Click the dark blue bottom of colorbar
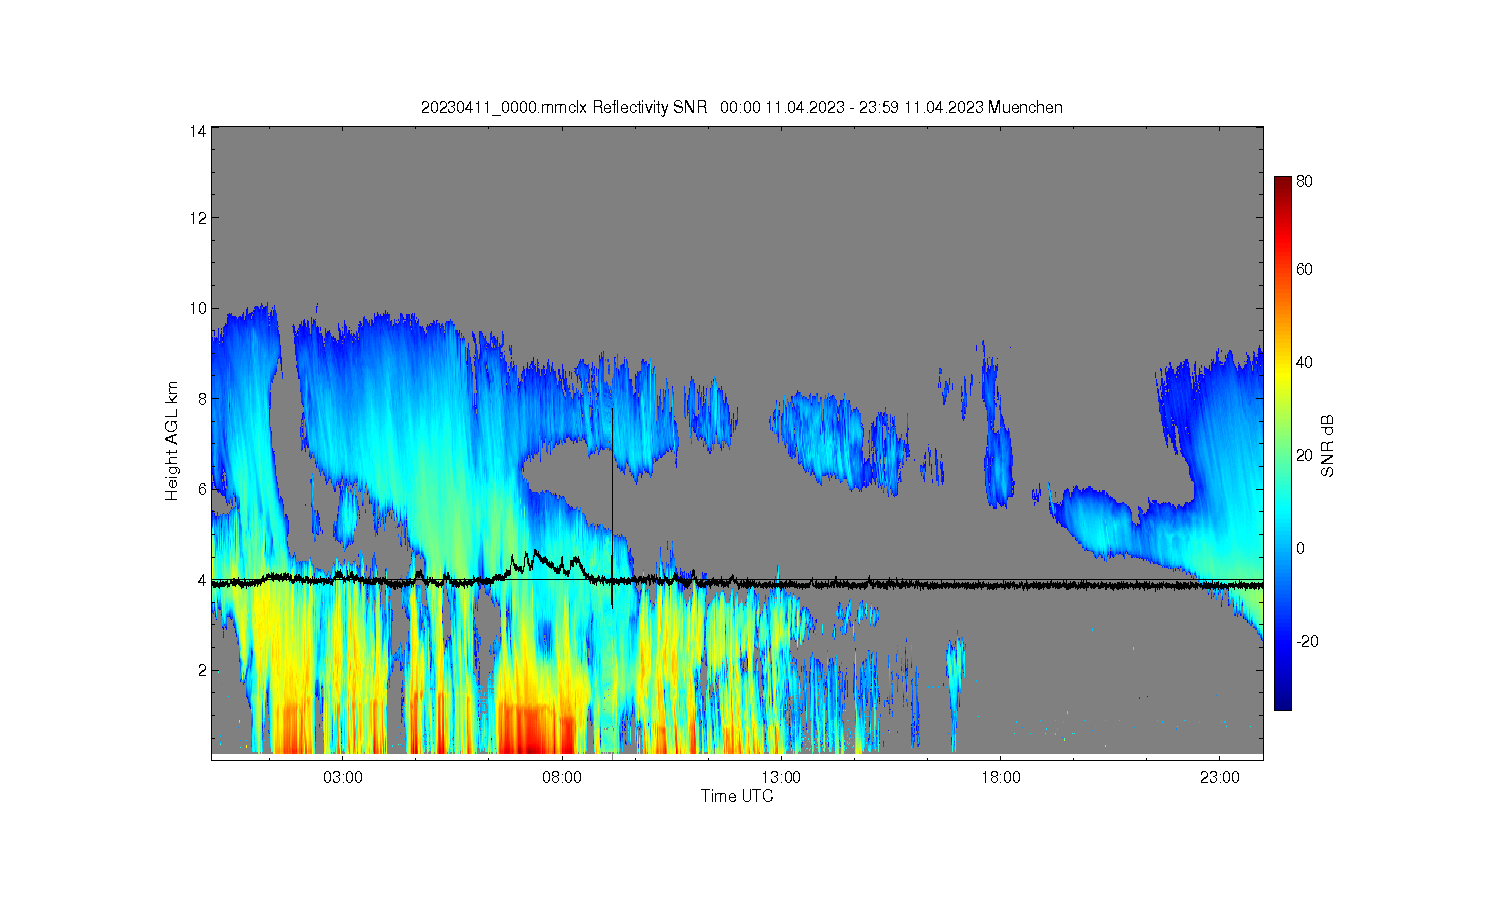The width and height of the screenshot is (1500, 900). (1282, 702)
